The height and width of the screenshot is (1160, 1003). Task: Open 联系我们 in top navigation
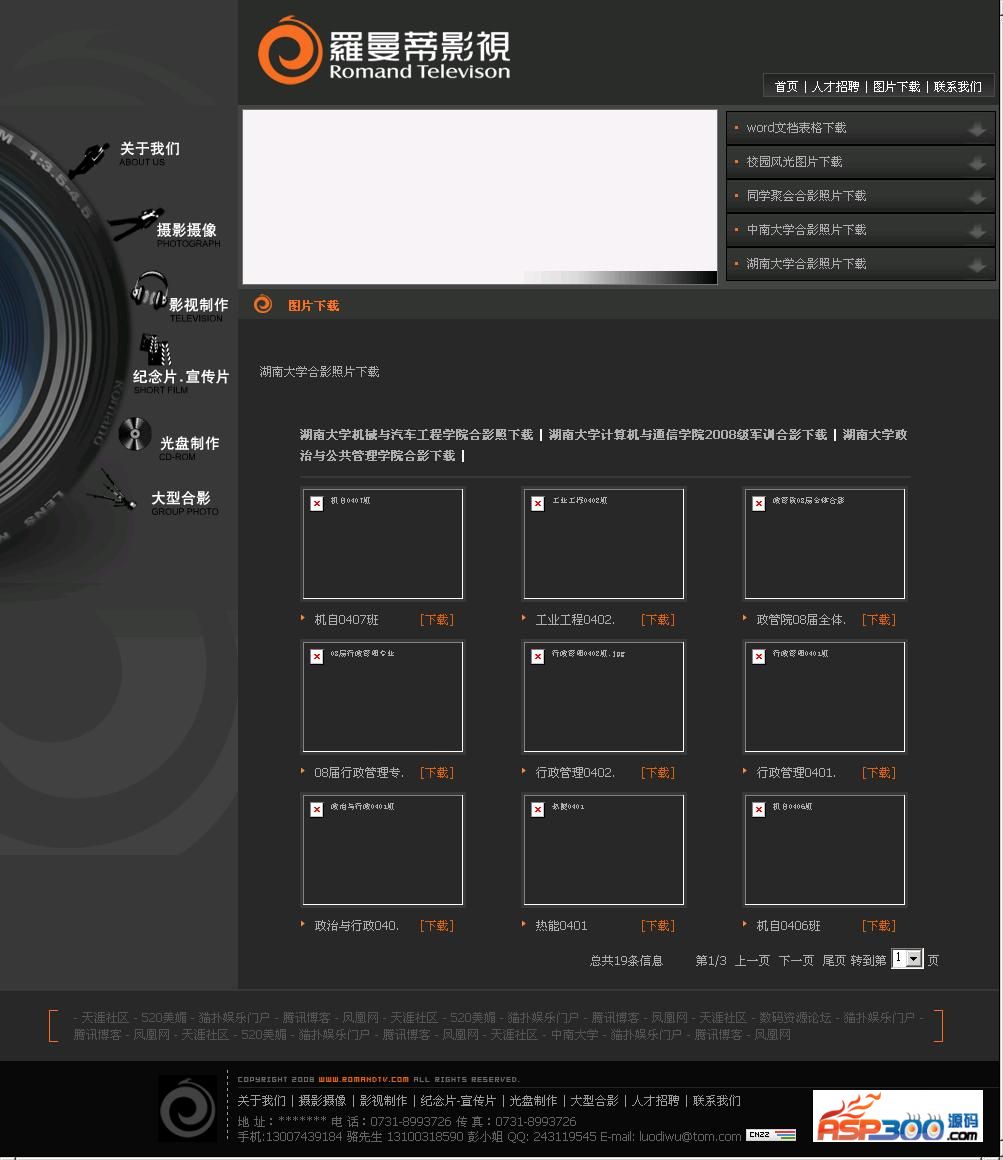click(x=957, y=87)
